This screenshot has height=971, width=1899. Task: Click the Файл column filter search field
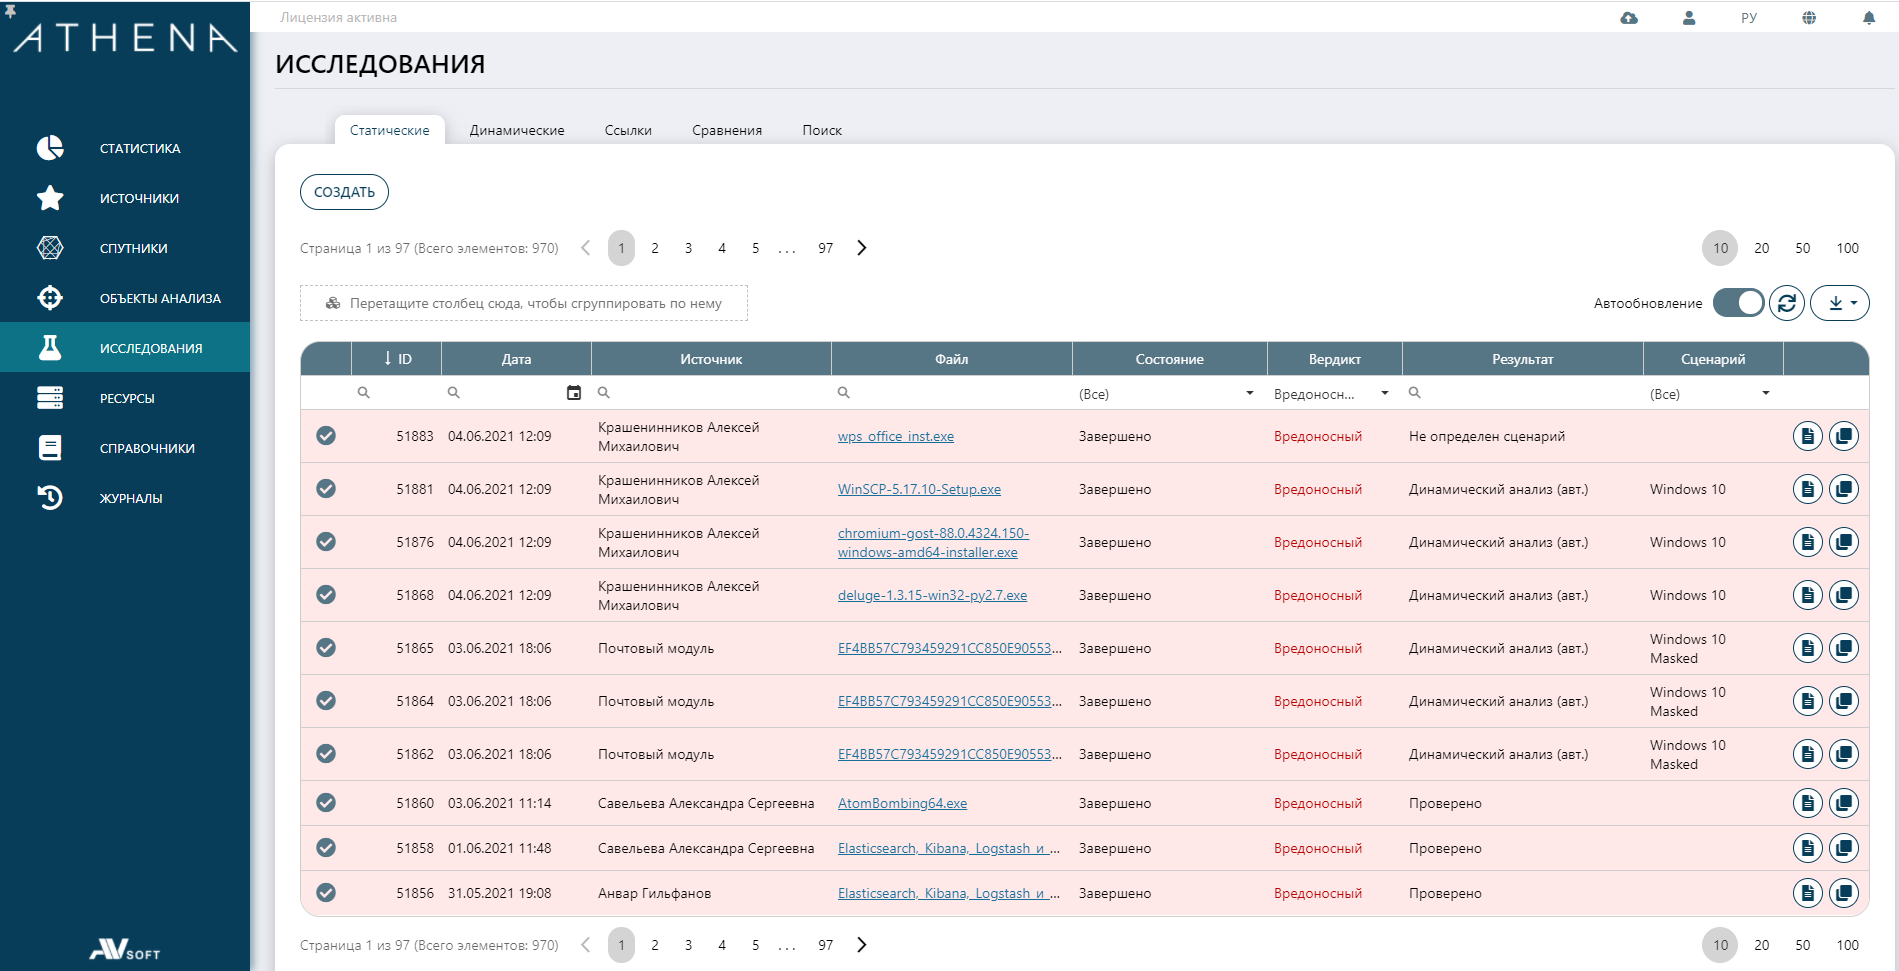[955, 394]
